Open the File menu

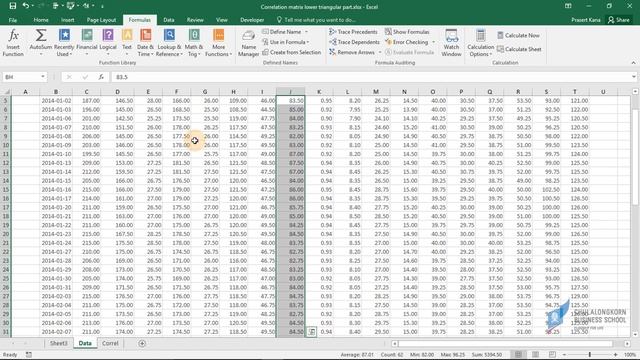click(13, 20)
